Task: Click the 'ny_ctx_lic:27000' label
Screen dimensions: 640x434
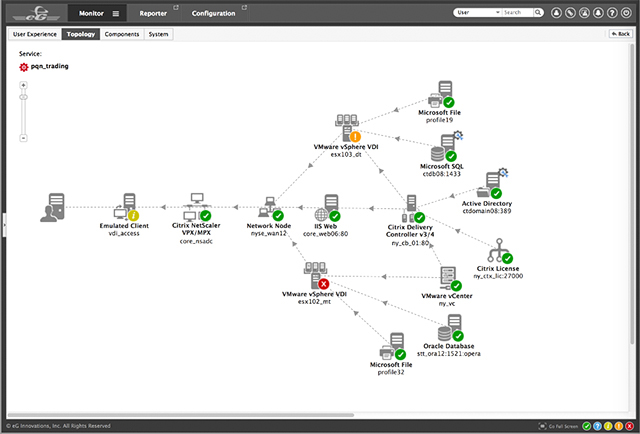Action: pos(498,276)
